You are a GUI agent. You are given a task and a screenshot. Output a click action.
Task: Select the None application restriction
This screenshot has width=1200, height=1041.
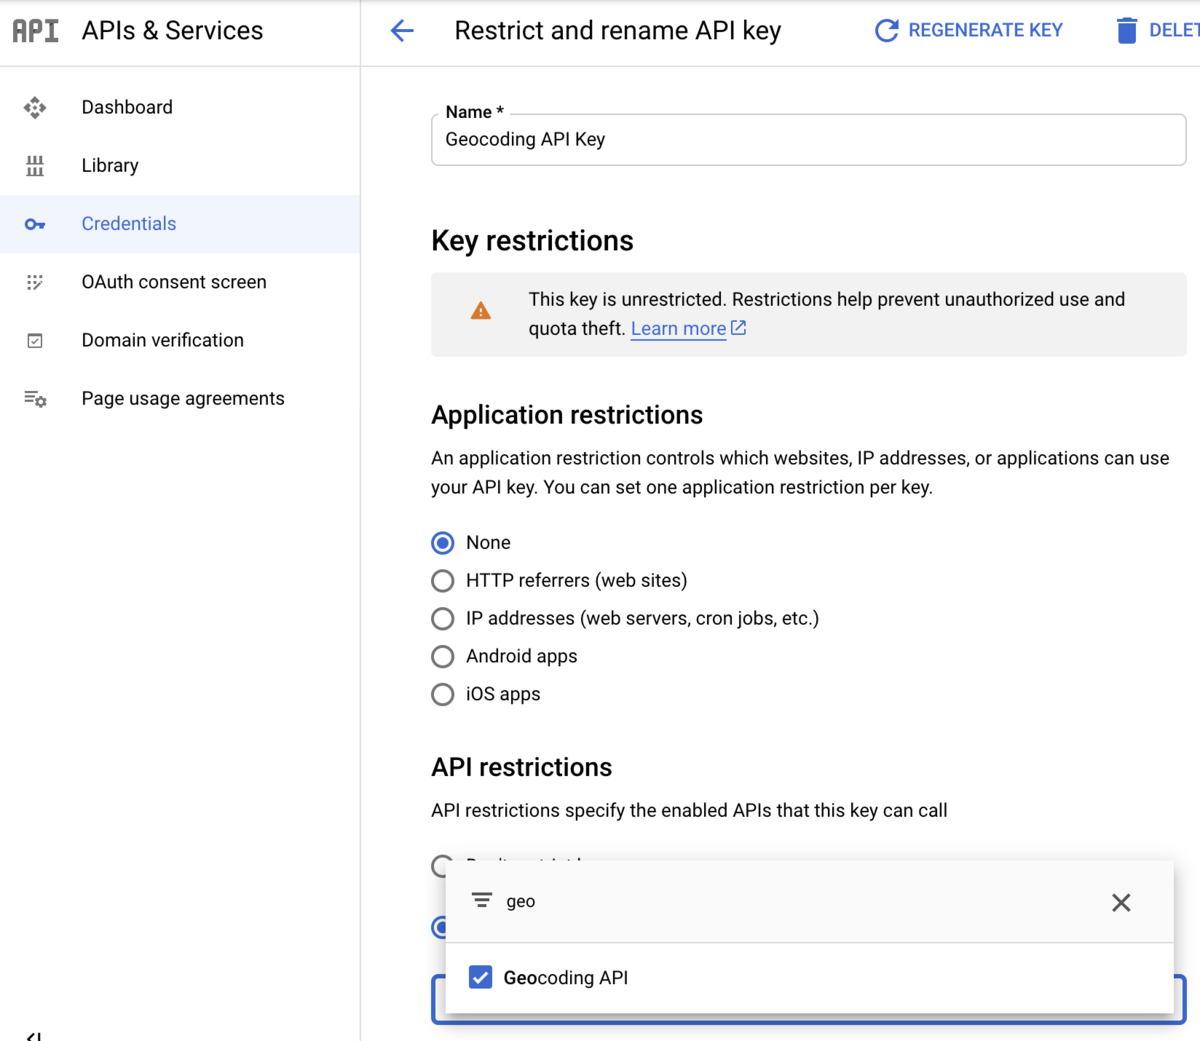tap(443, 543)
